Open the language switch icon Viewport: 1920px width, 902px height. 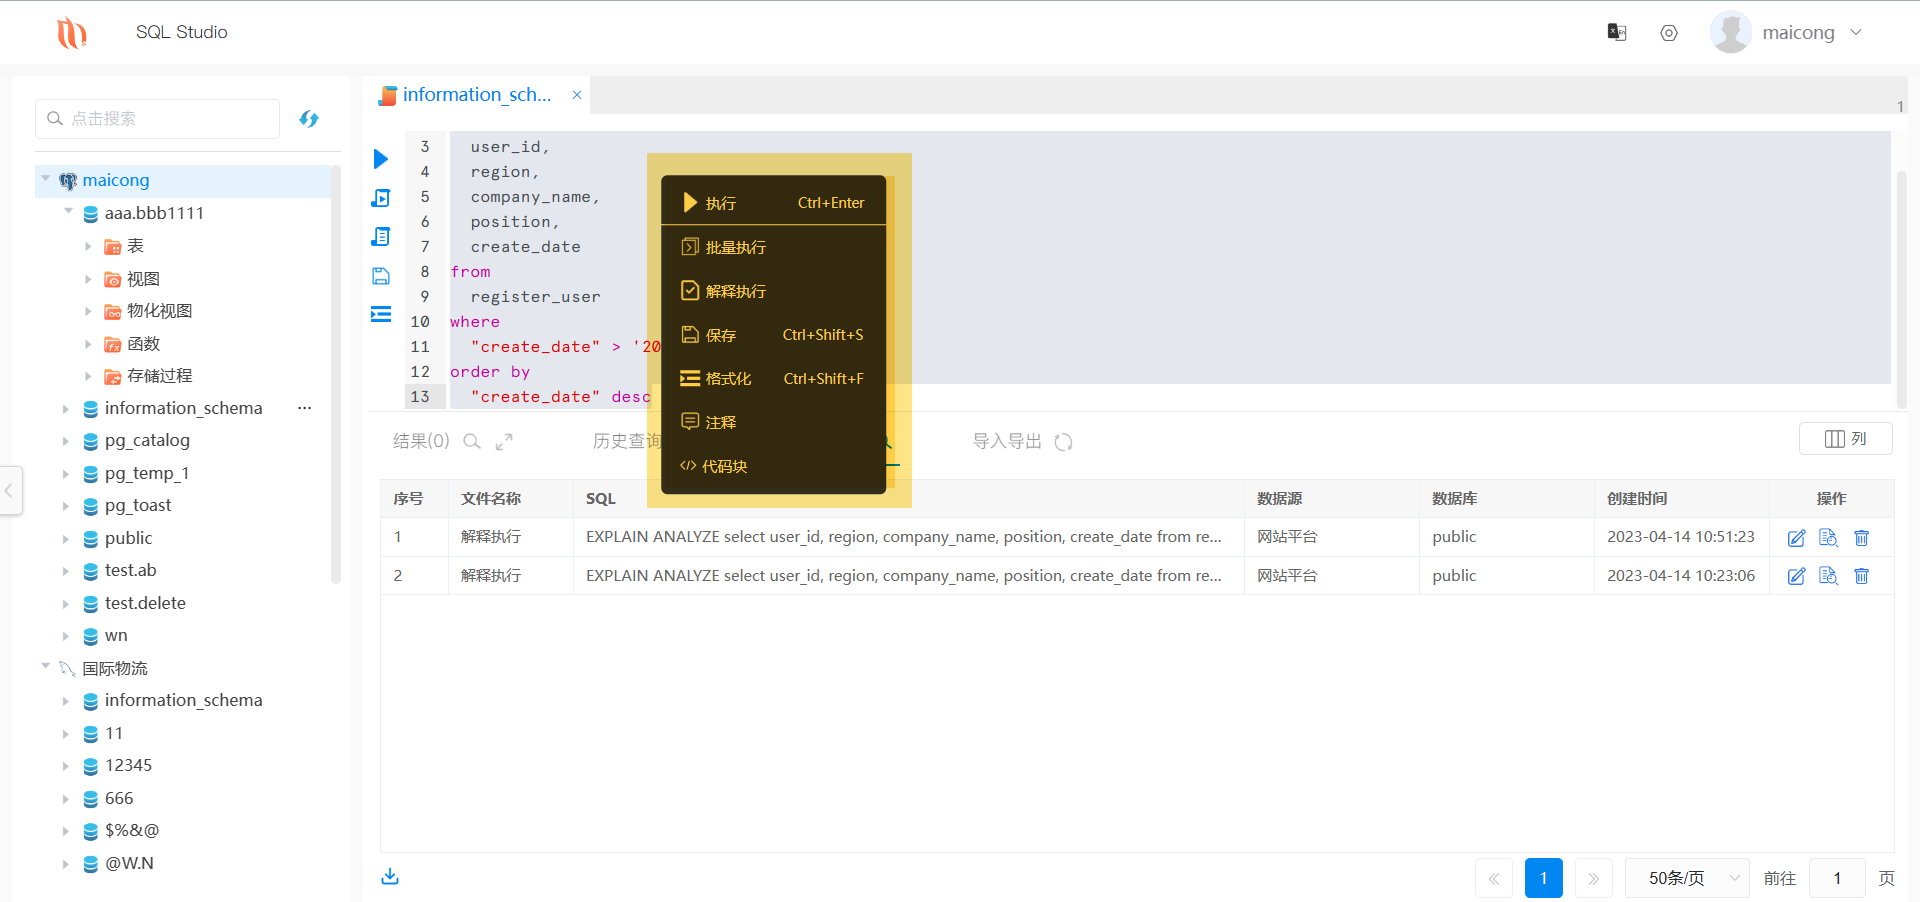[x=1617, y=32]
